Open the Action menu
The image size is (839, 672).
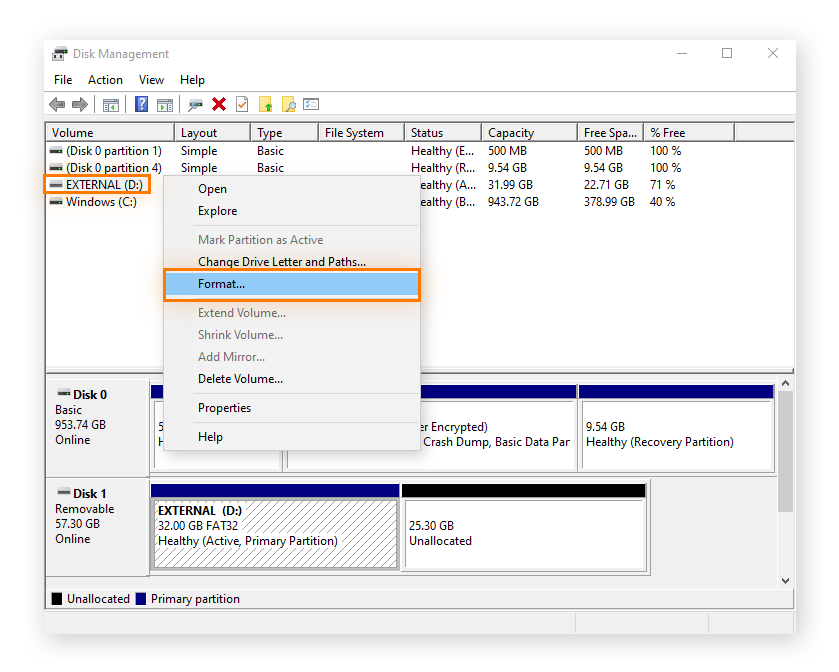tap(105, 79)
